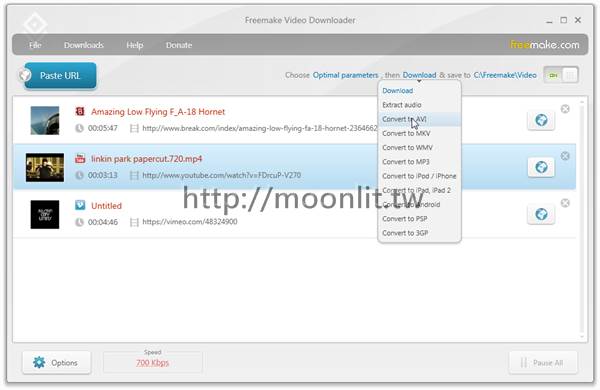600x390 pixels.
Task: Maximize the Freemake Video Downloader window
Action: point(564,20)
